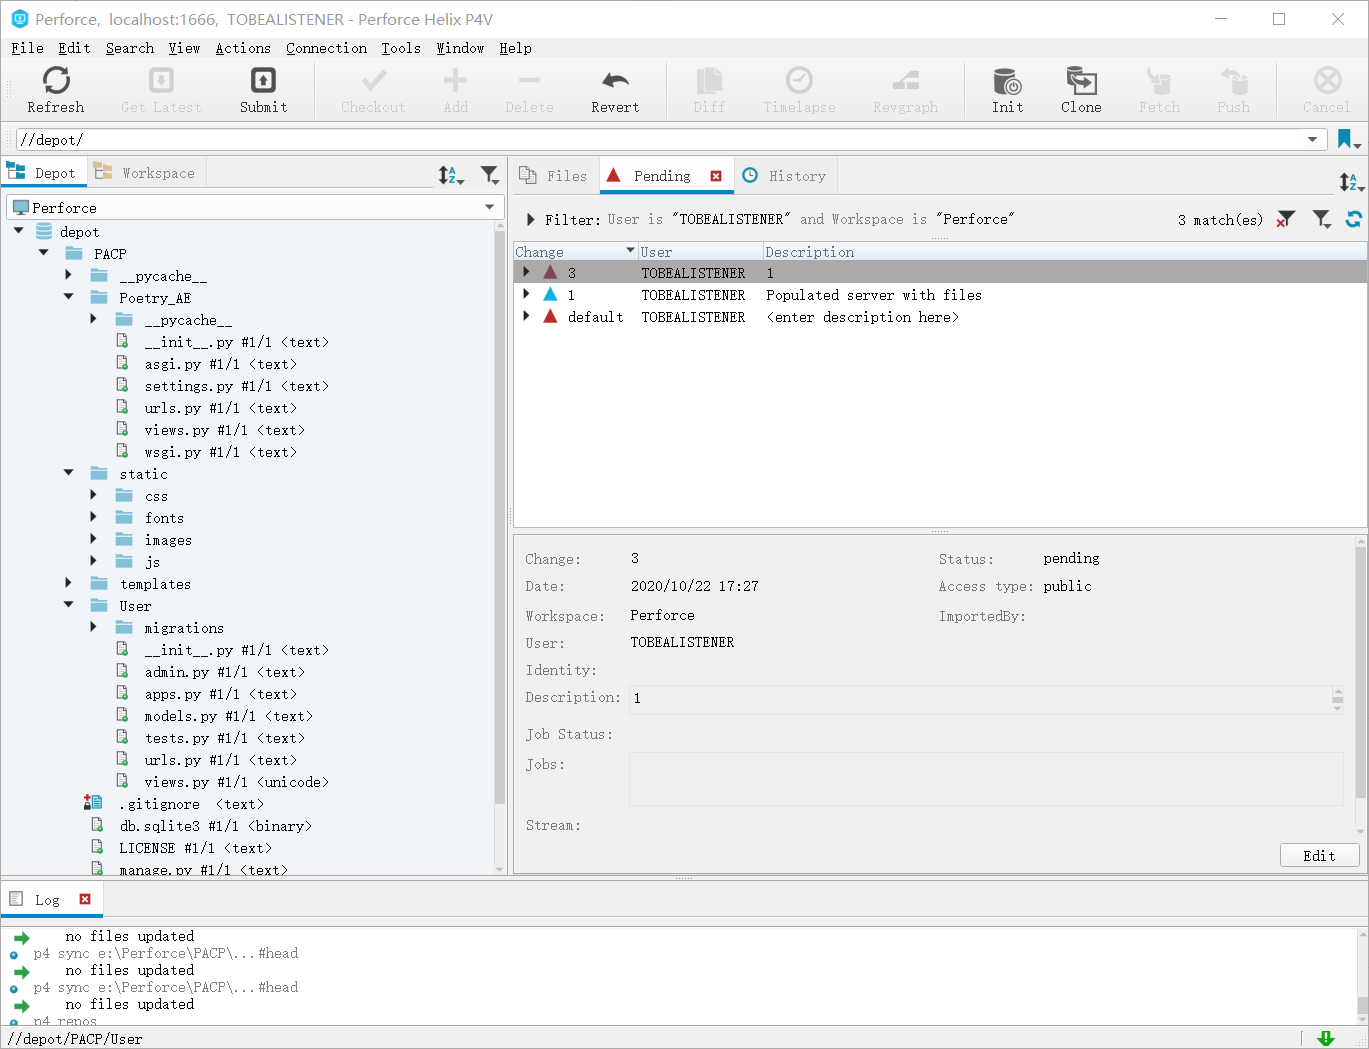Close the Pending tab with red x

click(716, 176)
